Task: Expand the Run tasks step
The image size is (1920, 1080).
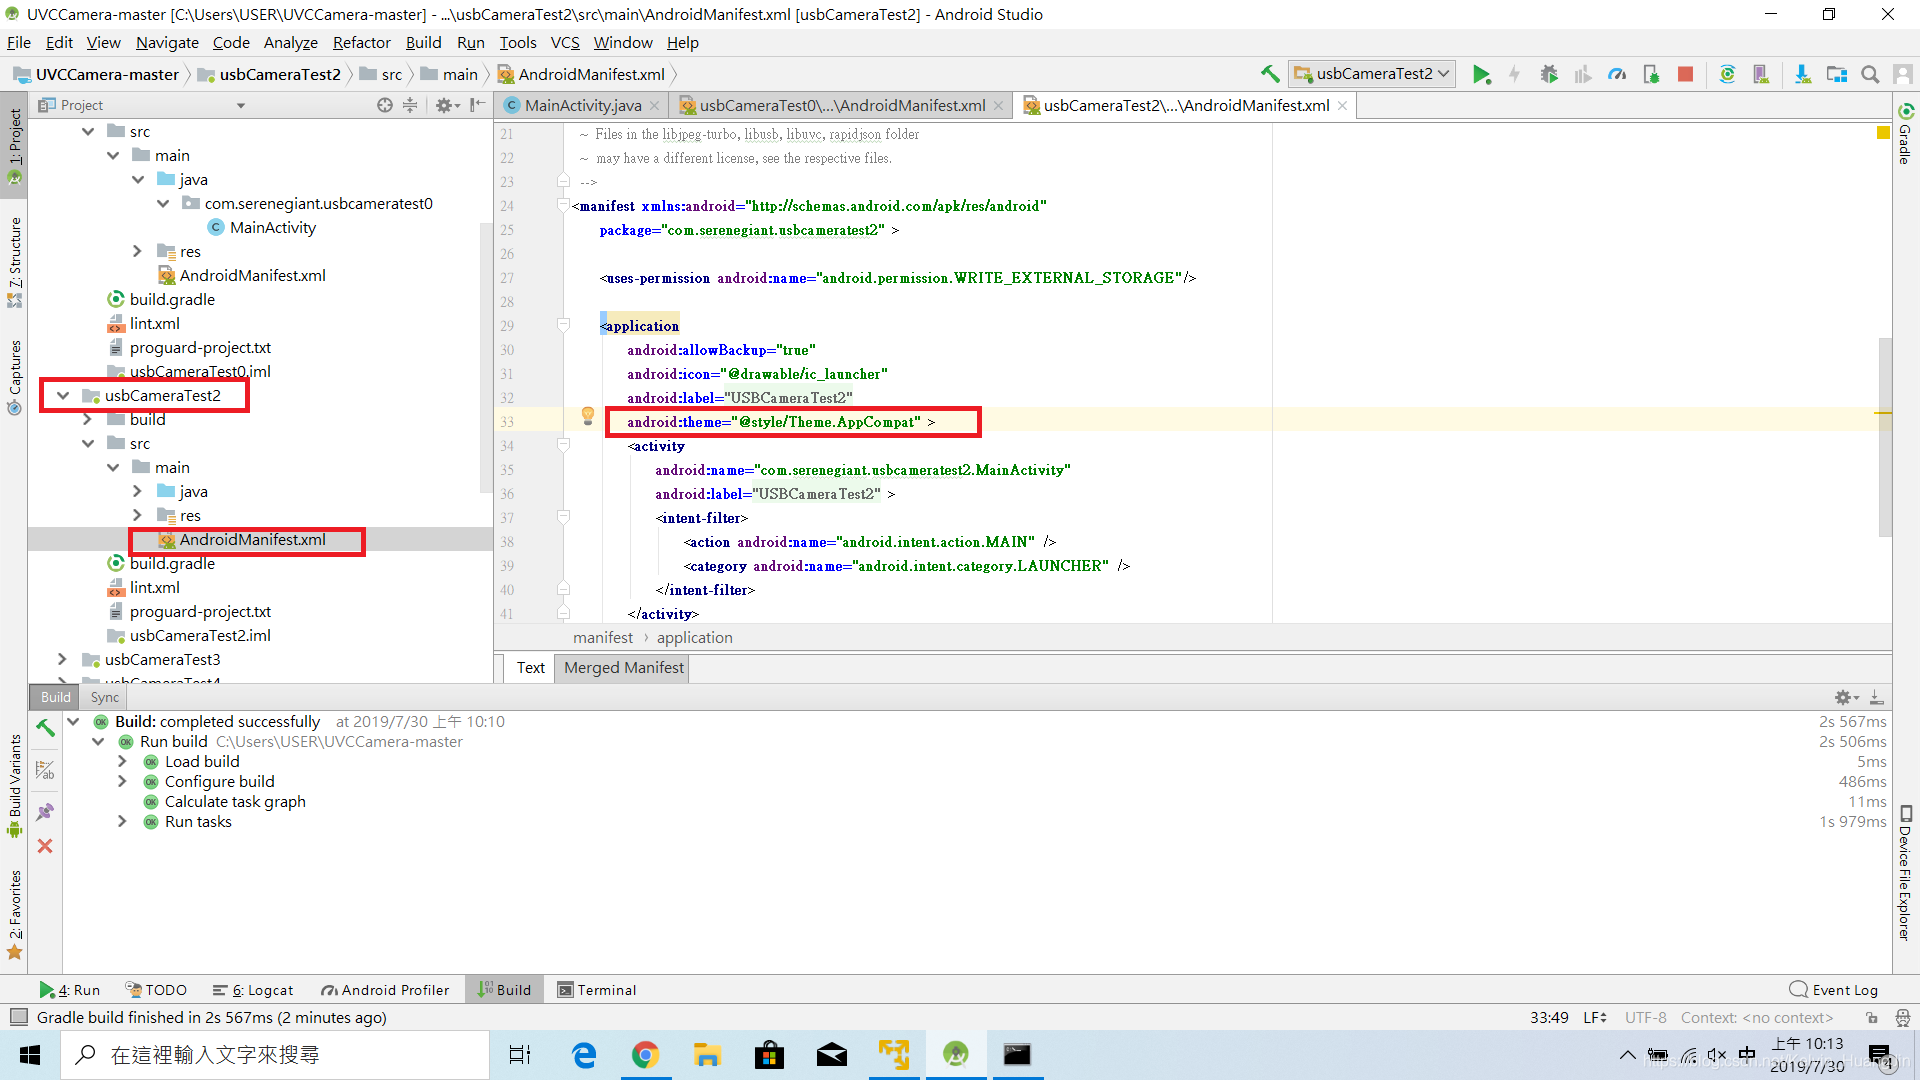Action: [x=123, y=822]
